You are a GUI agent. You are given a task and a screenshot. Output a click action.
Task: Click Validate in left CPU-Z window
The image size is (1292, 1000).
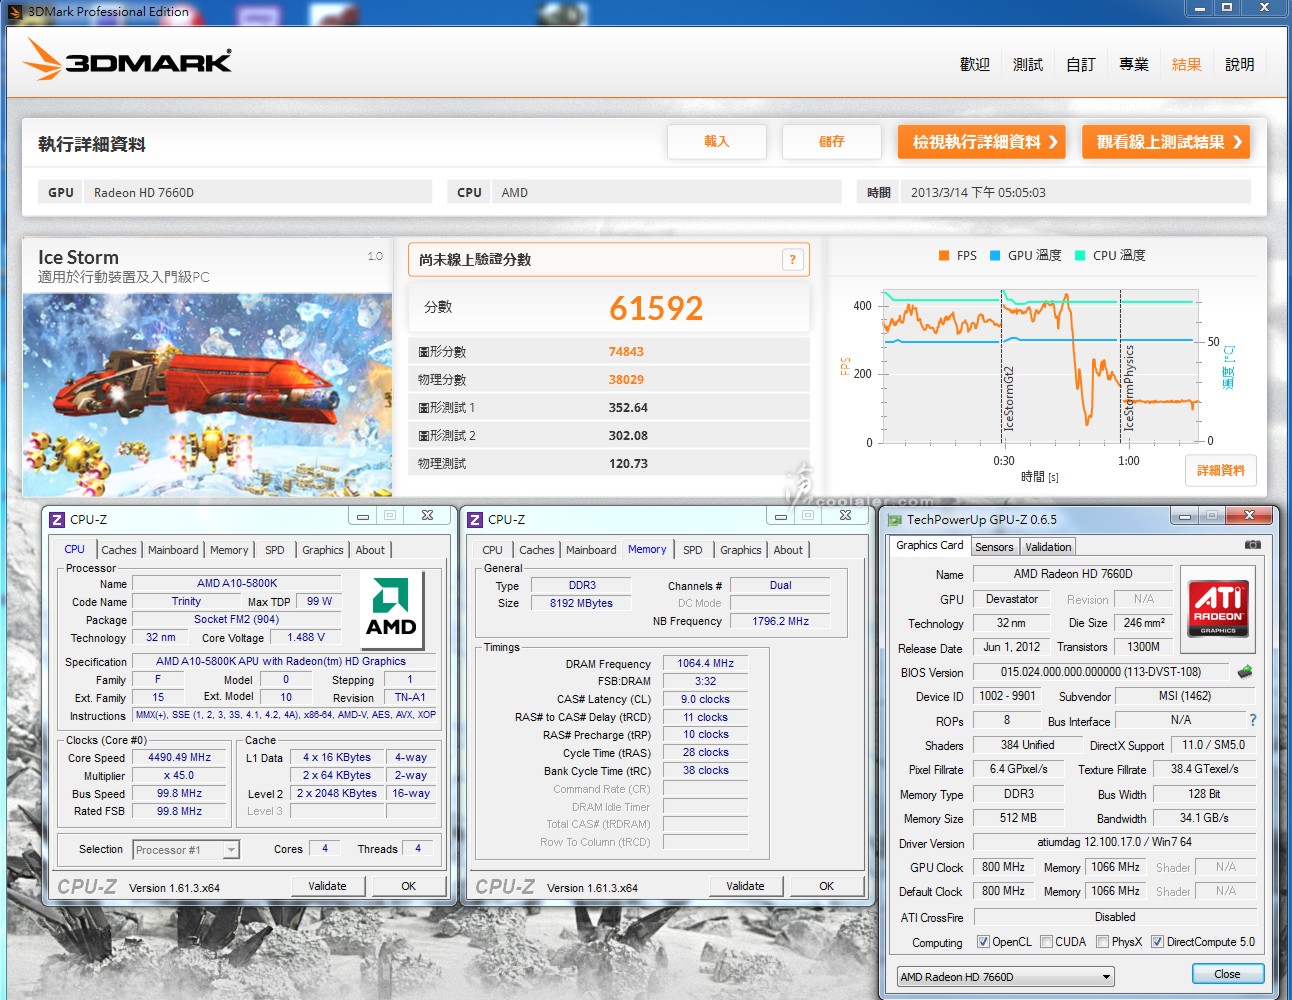pyautogui.click(x=327, y=886)
